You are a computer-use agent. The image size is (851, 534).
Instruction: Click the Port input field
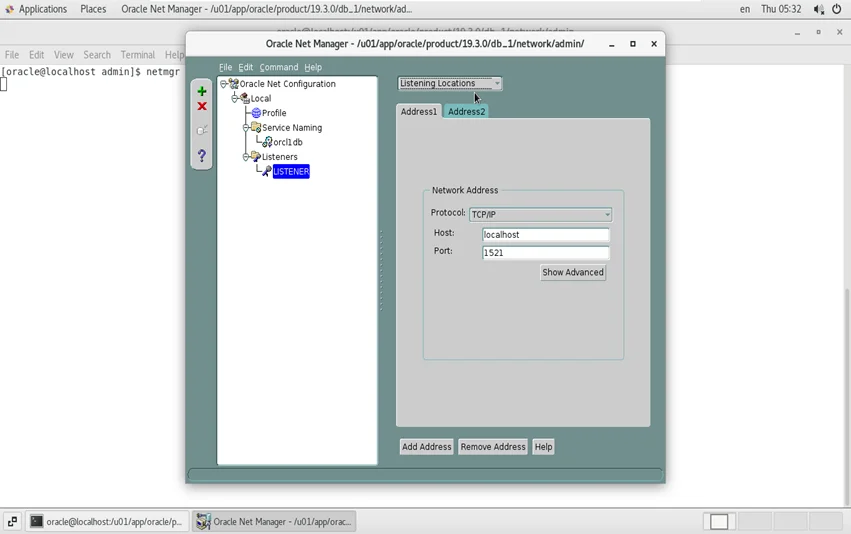[x=545, y=252]
